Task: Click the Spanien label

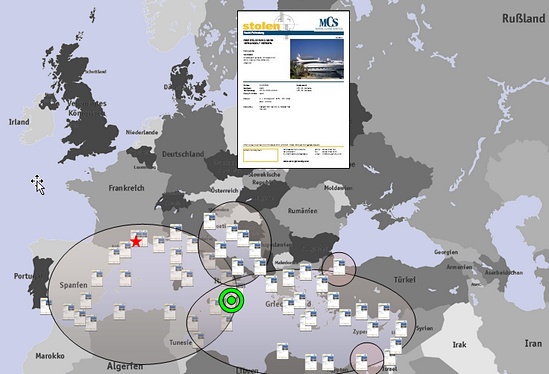Action: tap(74, 285)
